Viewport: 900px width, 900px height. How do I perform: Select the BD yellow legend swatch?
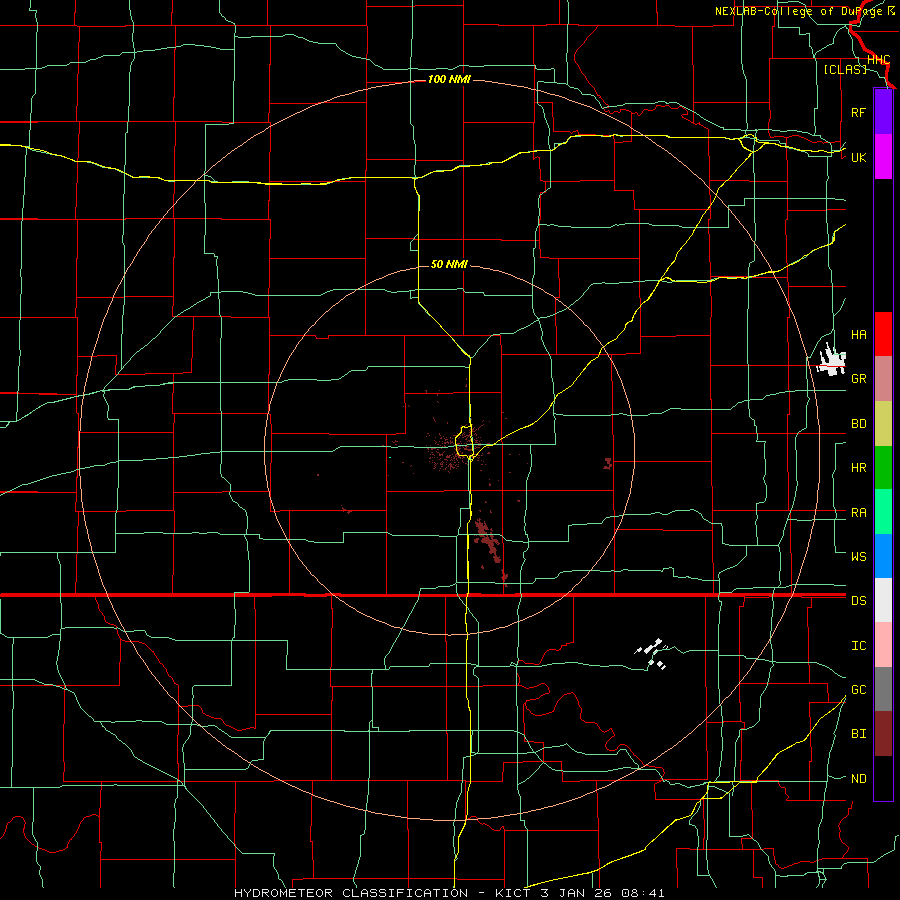click(x=883, y=424)
